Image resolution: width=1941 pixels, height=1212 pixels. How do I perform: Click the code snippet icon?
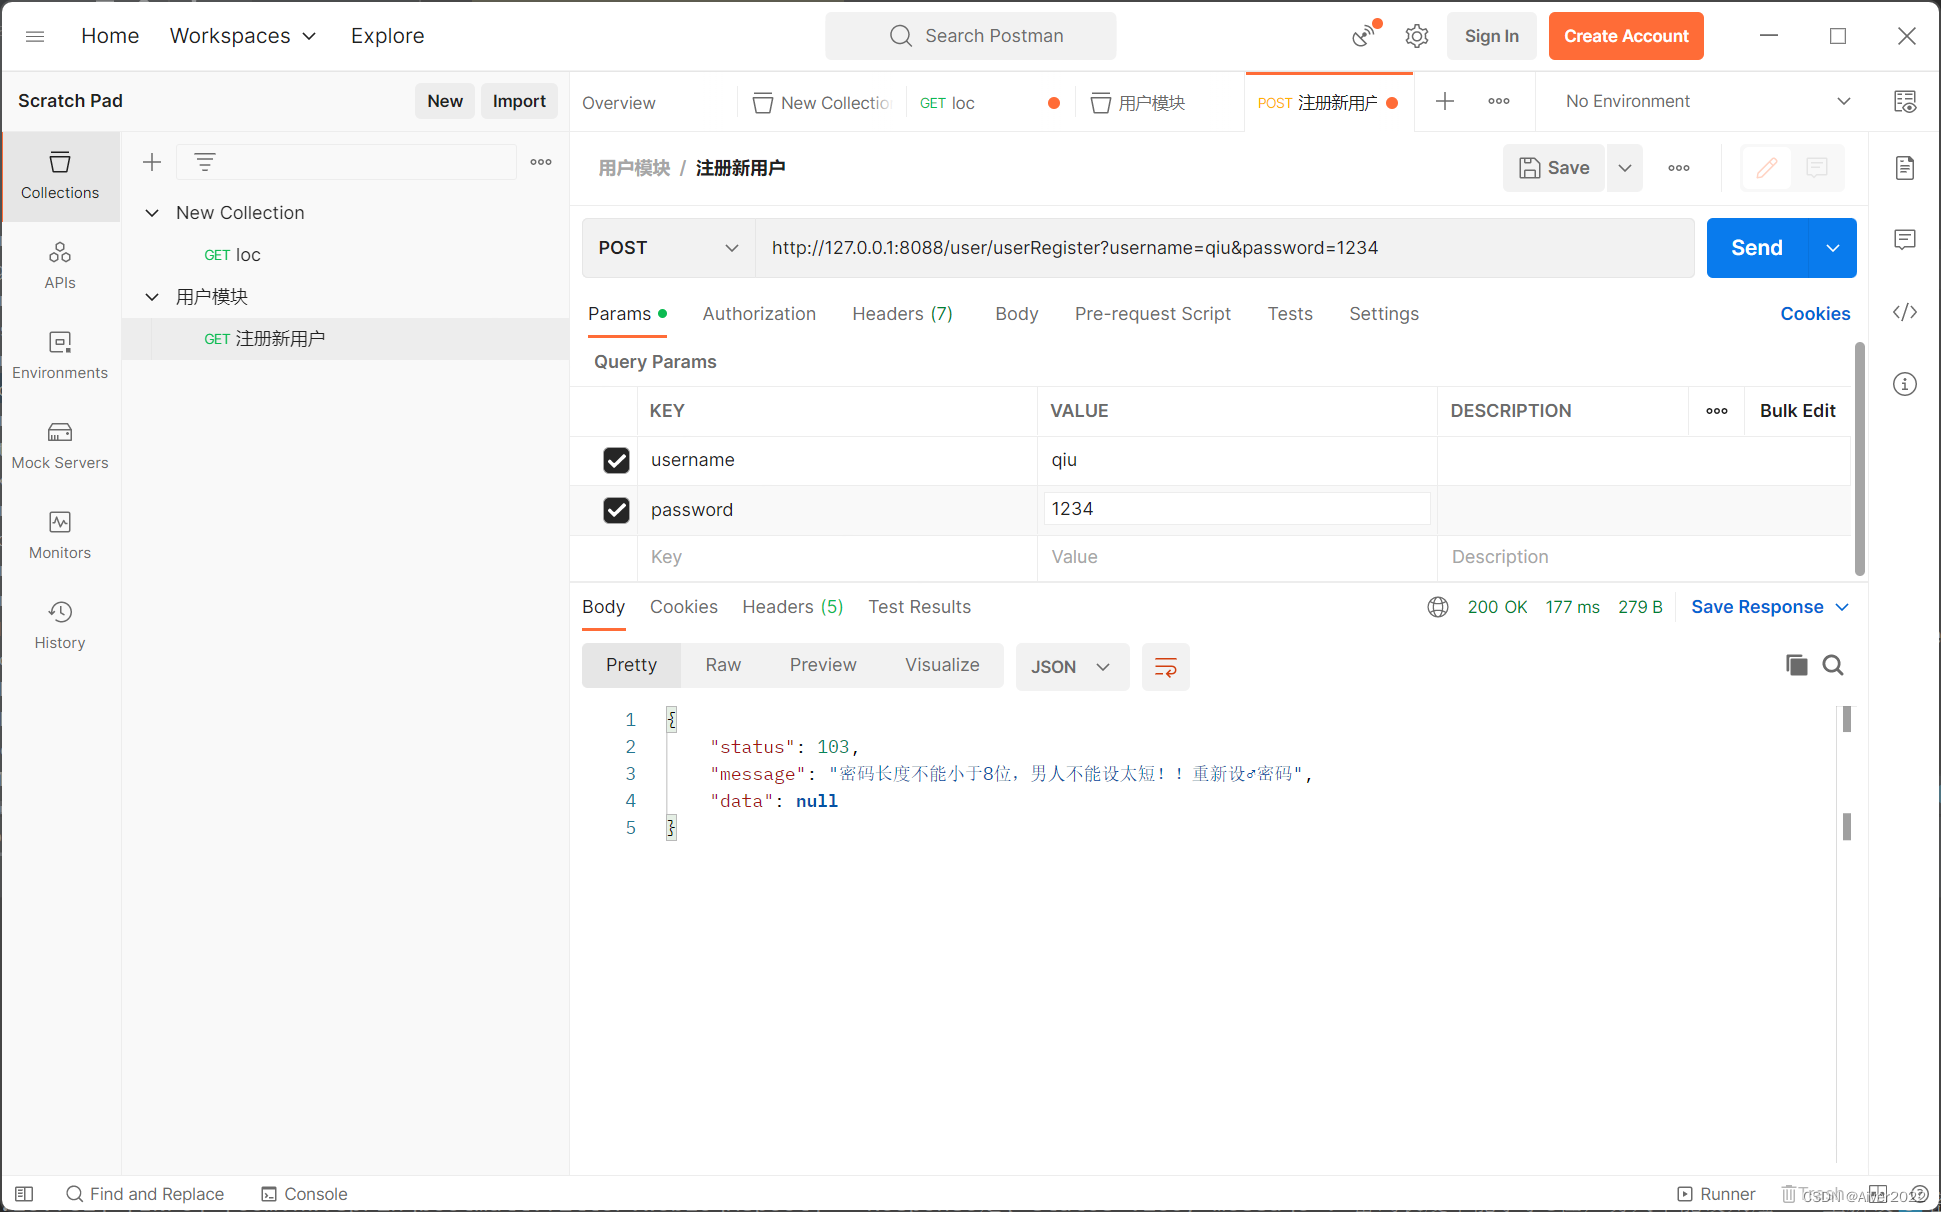pos(1904,313)
